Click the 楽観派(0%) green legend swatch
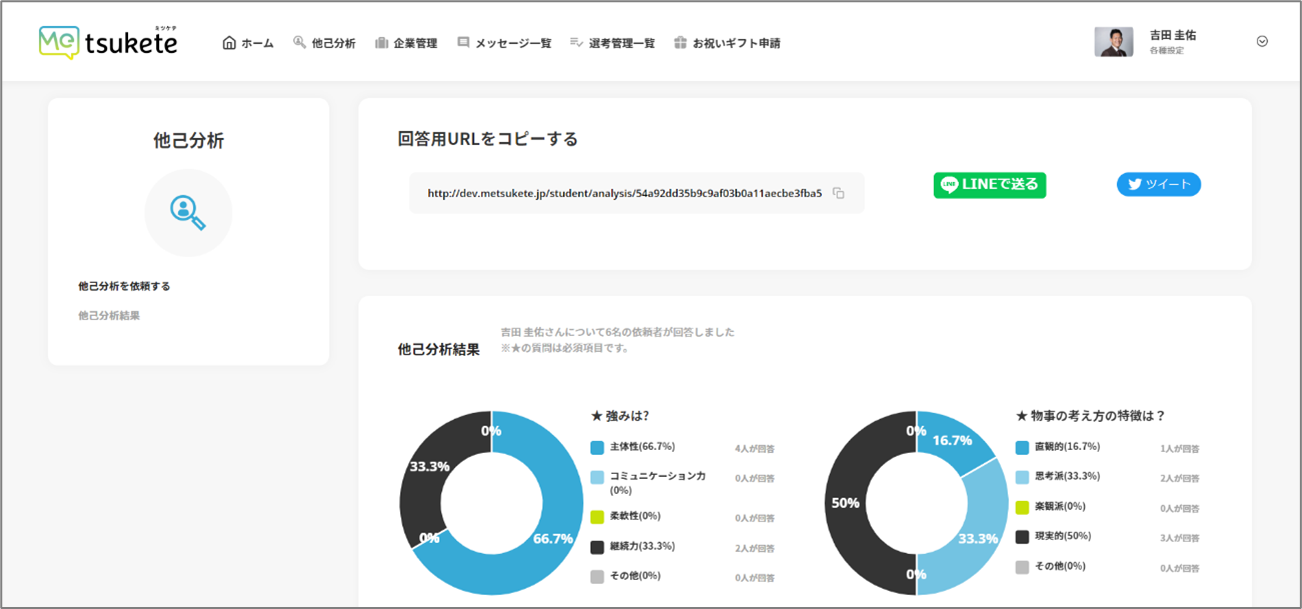Viewport: 1302px width, 609px height. (x=1022, y=508)
